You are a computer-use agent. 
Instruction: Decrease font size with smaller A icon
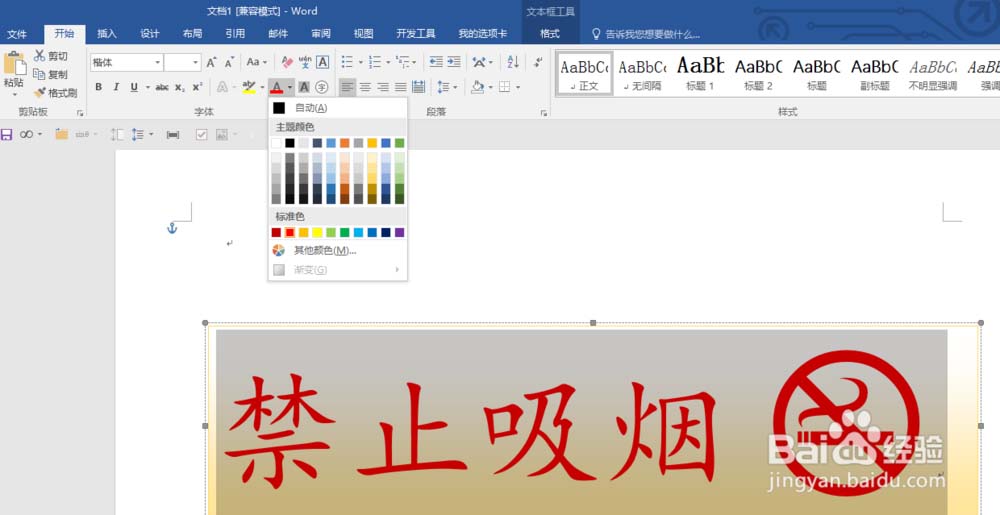tap(230, 62)
